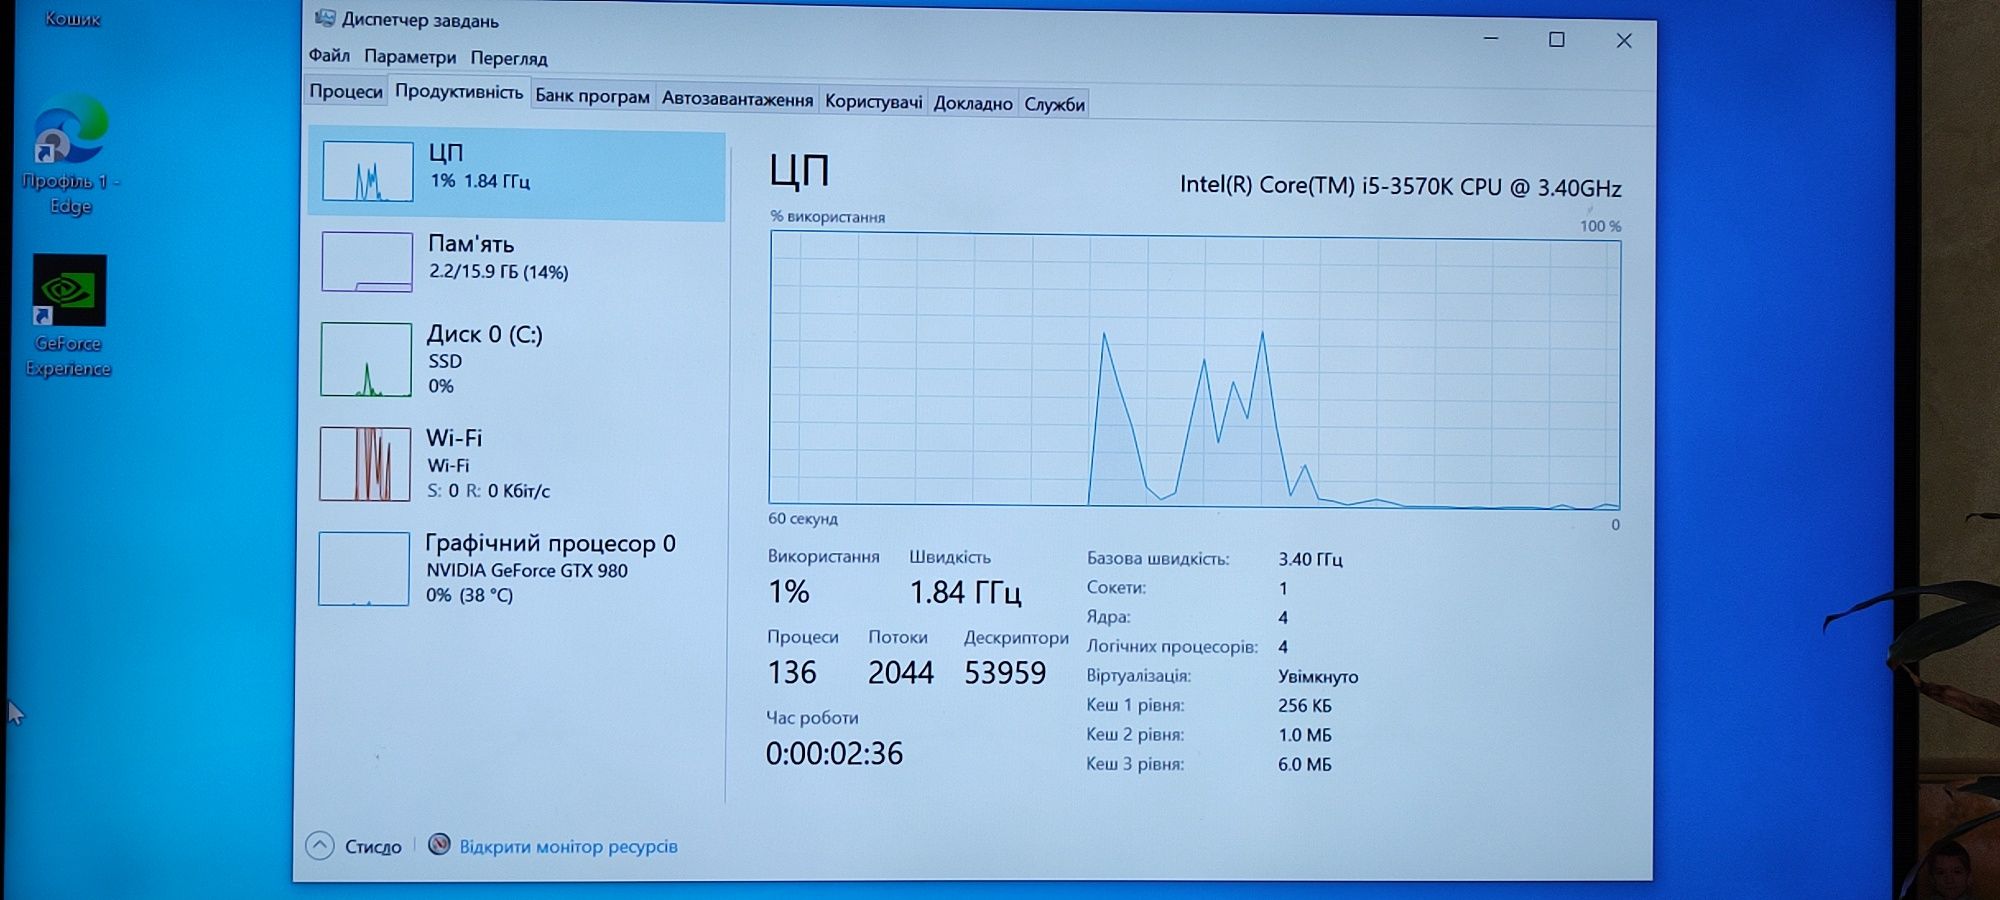Select the Графічний процесор 0 mini graph

364,568
